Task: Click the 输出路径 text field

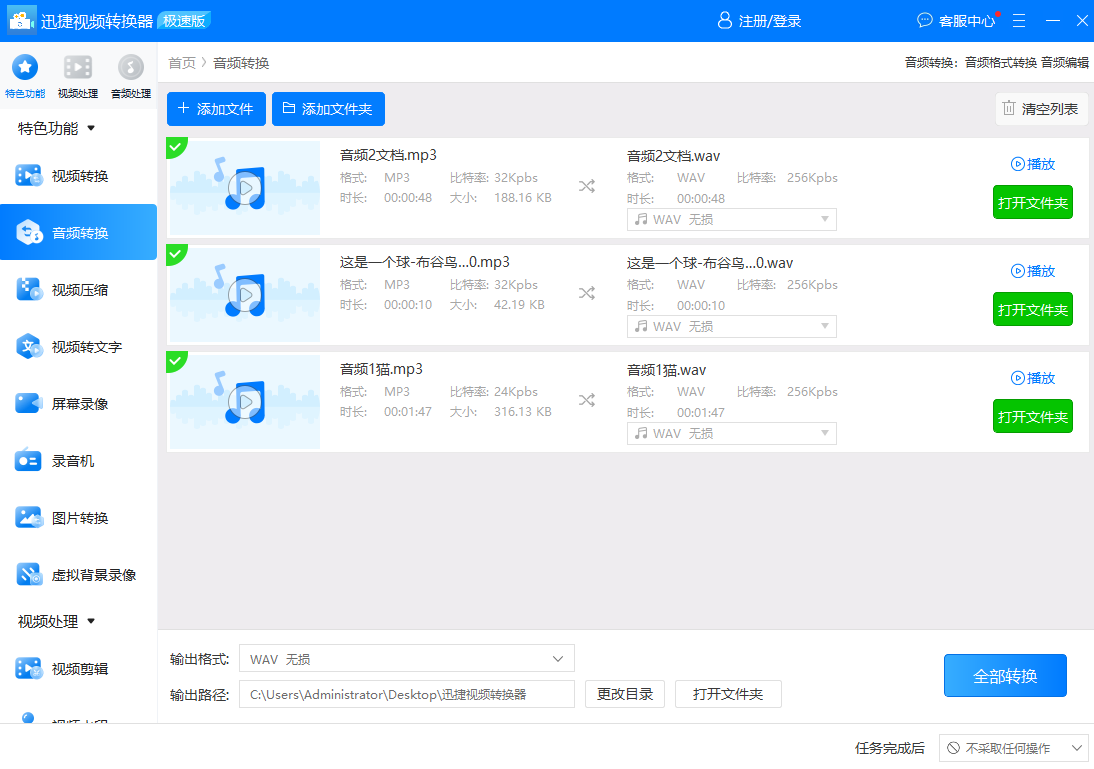Action: click(406, 694)
